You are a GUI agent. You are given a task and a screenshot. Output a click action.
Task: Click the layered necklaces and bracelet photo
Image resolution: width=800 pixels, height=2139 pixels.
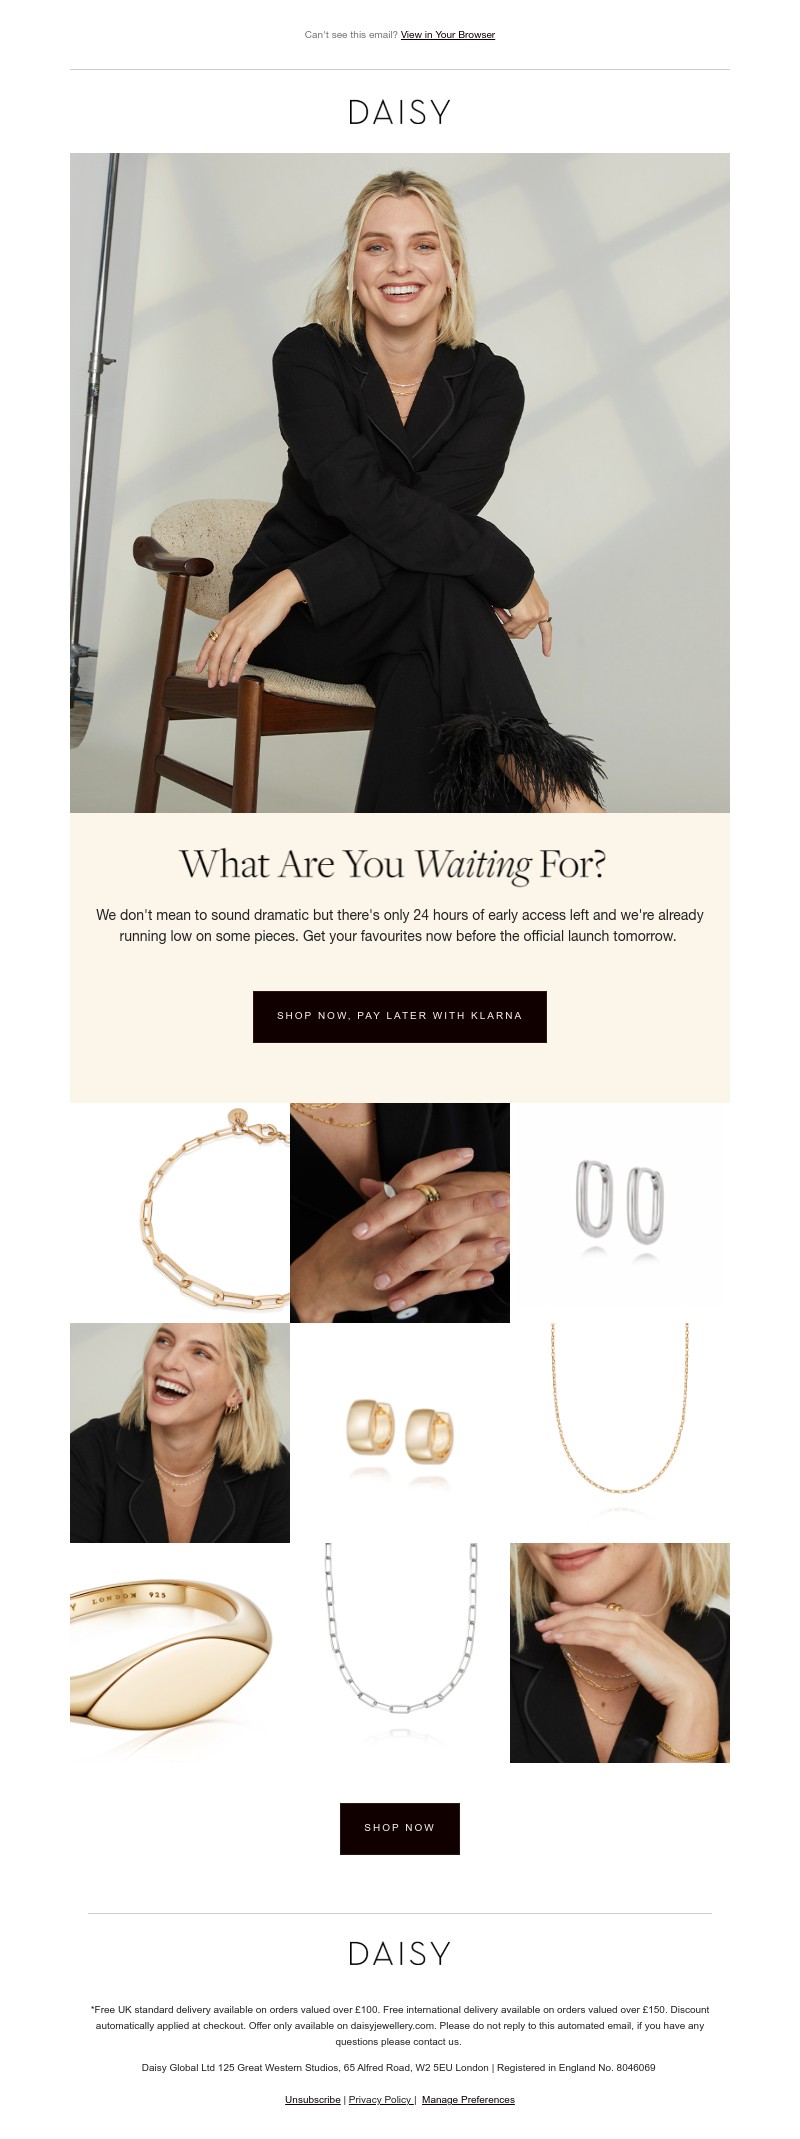620,1653
